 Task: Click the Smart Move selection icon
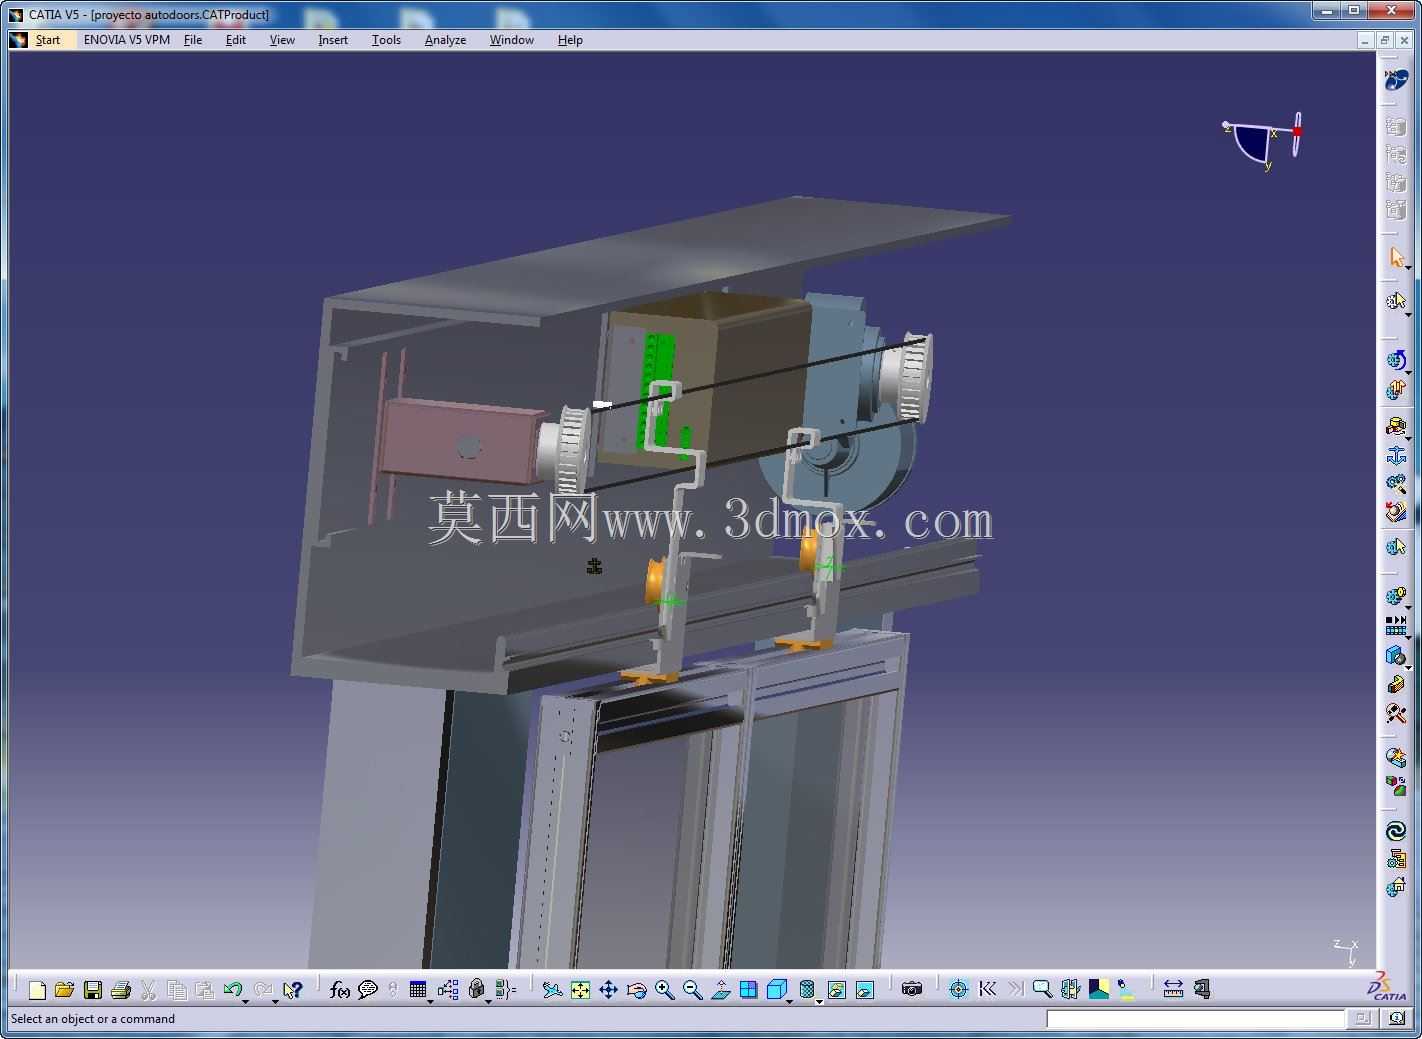[x=1396, y=301]
